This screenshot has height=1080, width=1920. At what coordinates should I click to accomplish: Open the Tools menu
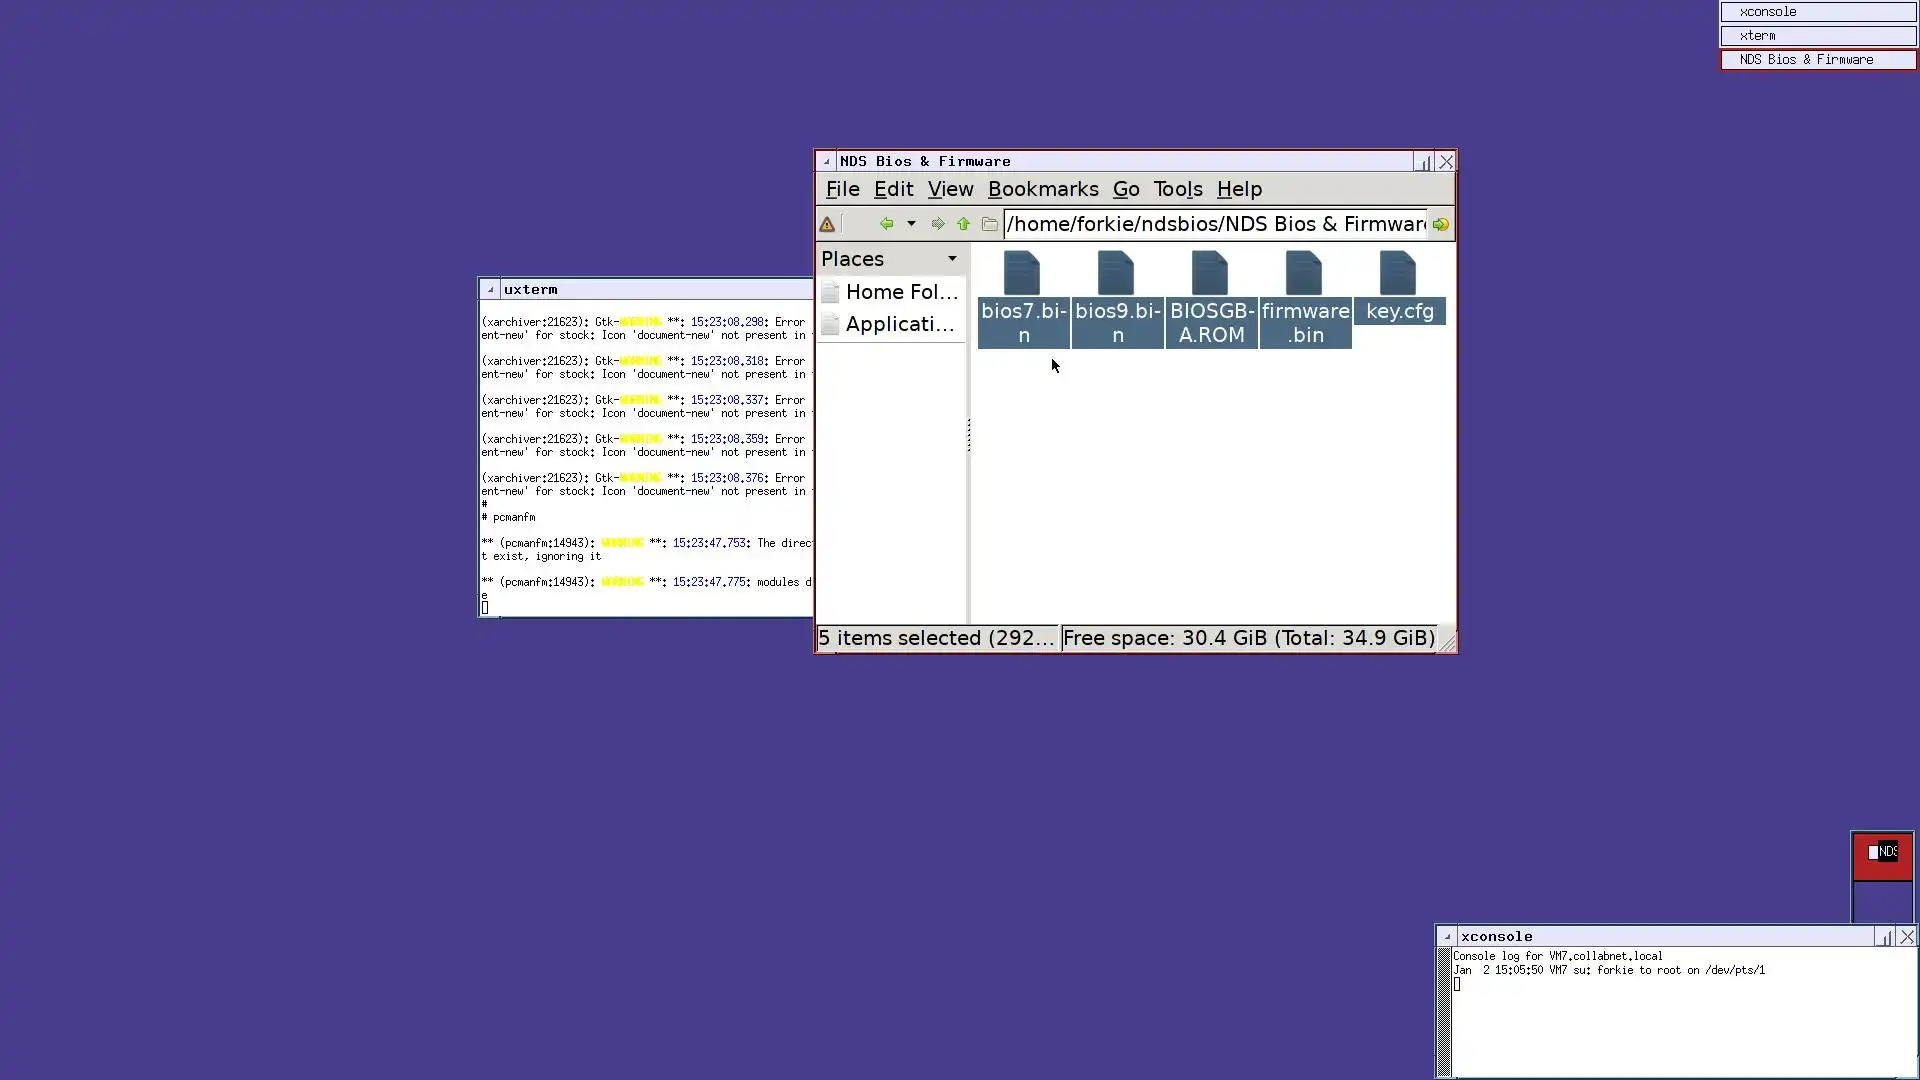pos(1177,189)
